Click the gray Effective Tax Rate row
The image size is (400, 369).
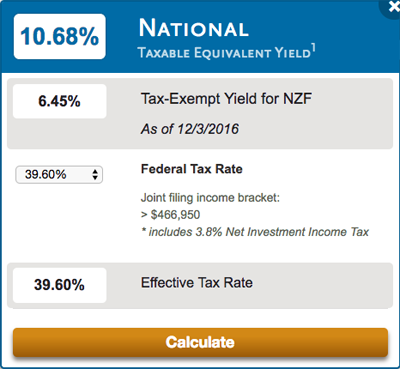coord(200,286)
